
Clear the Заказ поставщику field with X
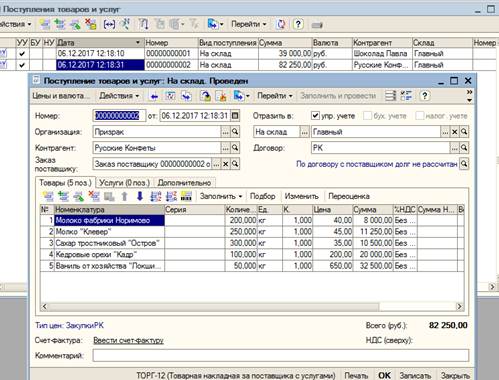[226, 164]
